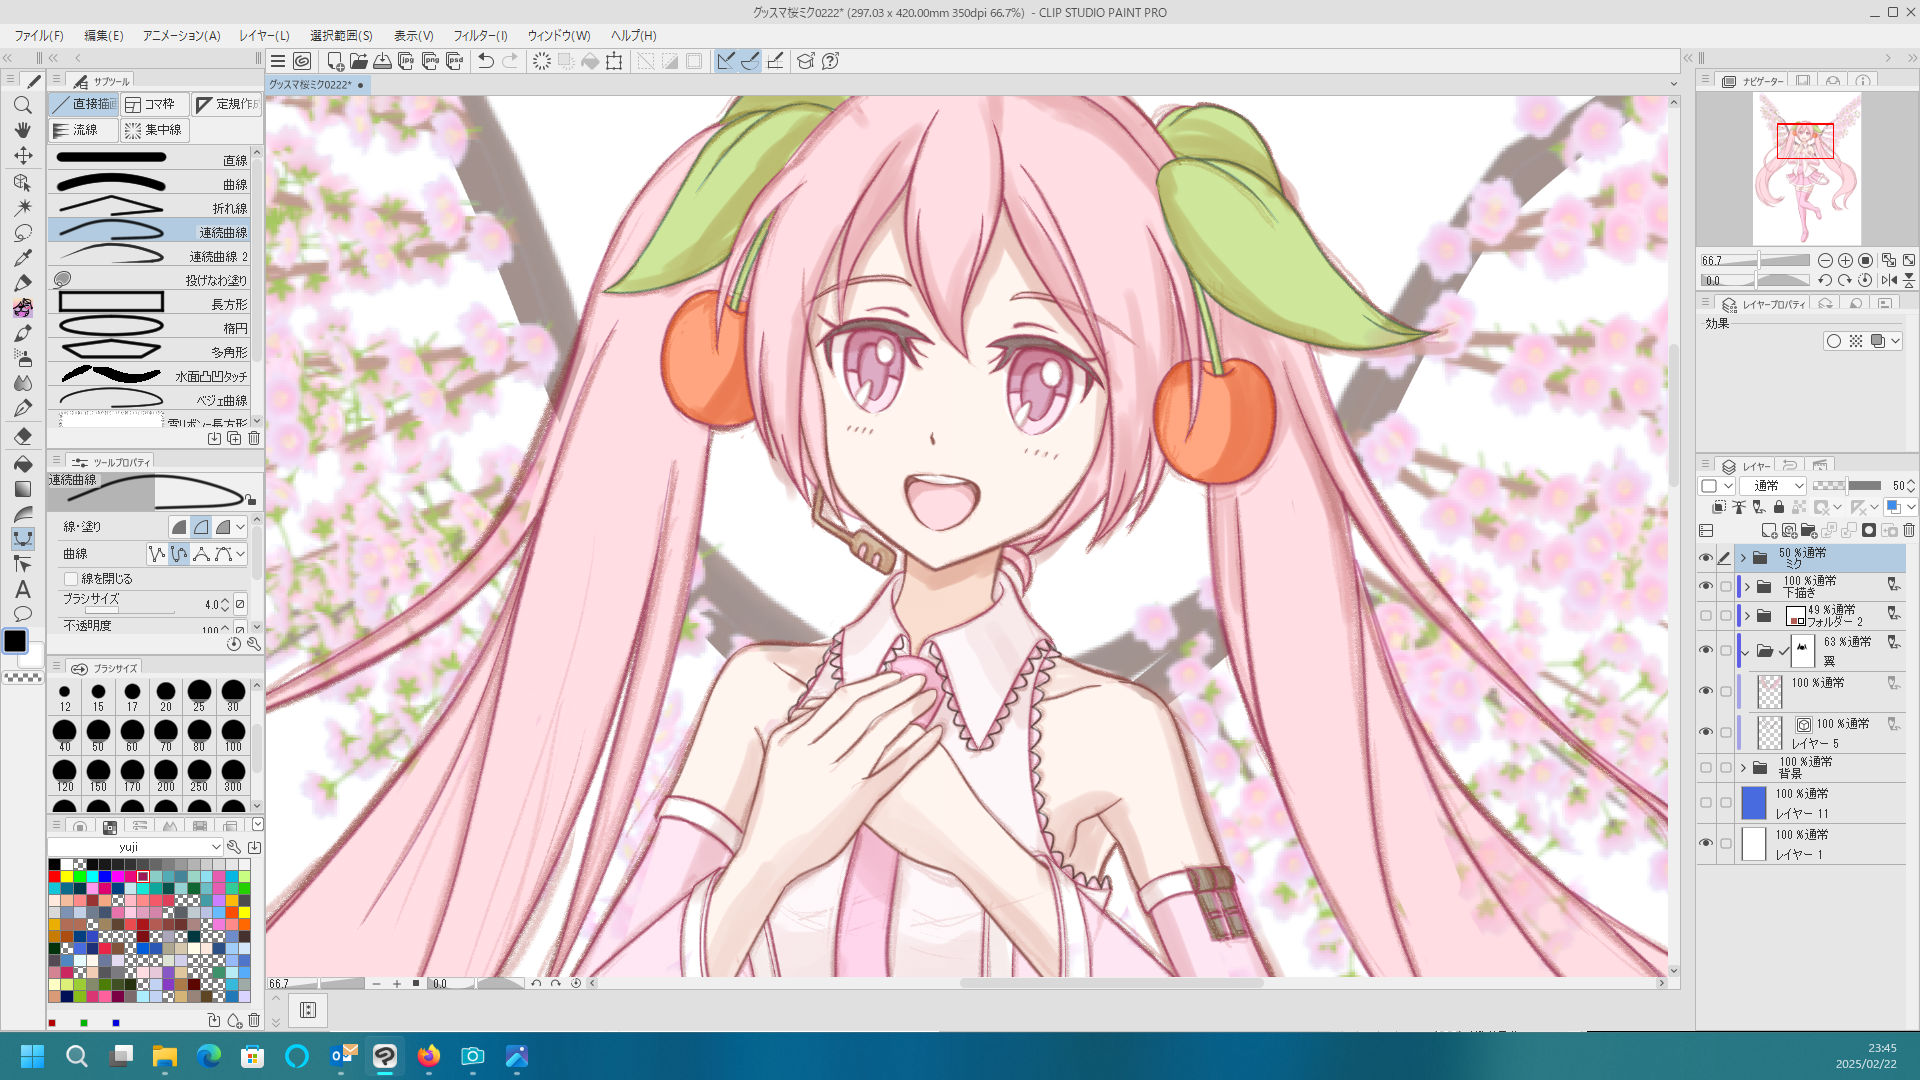Click the navigator canvas thumbnail

tap(1807, 168)
